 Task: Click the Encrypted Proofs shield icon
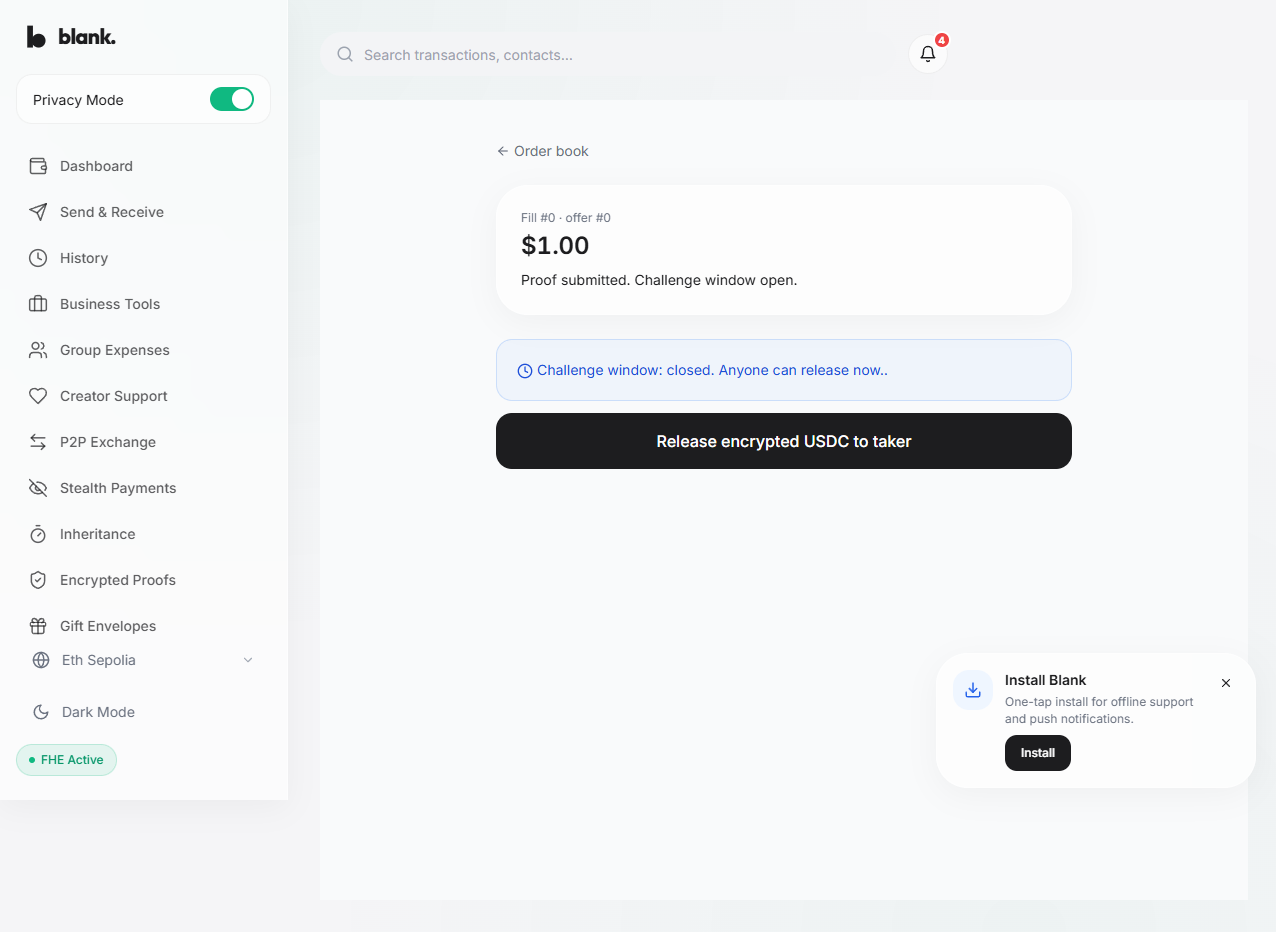(x=38, y=580)
